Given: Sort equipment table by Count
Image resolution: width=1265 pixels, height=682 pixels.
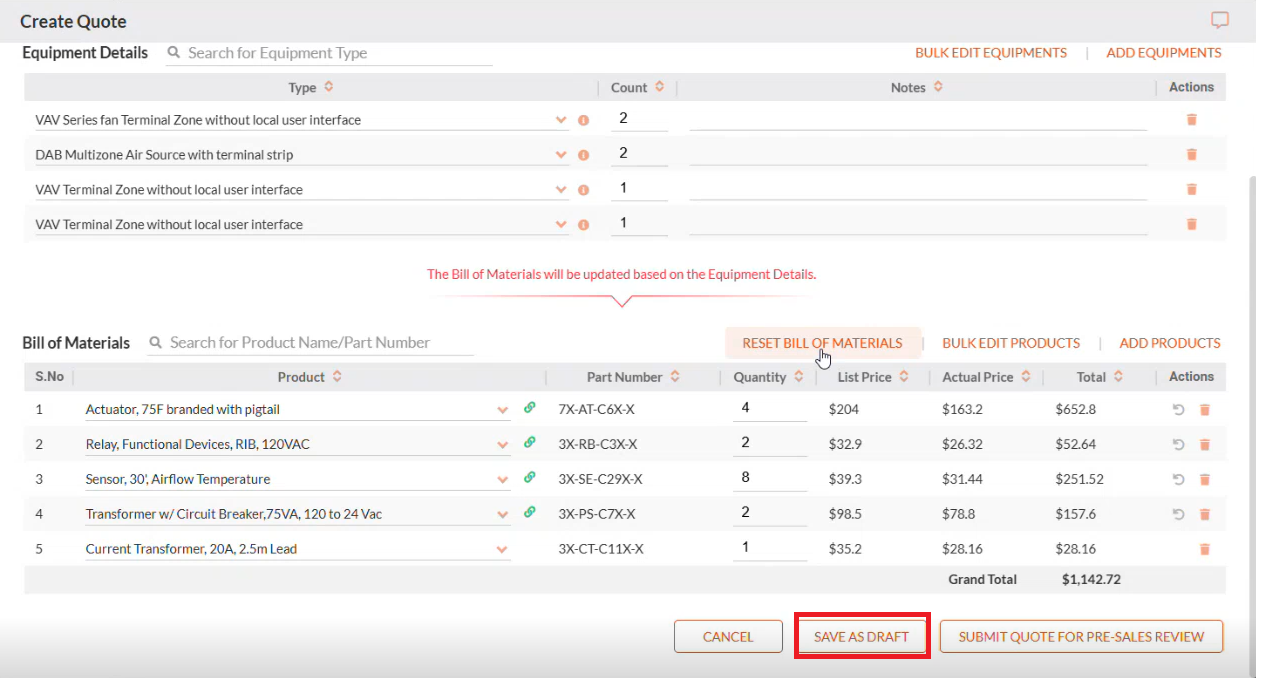Looking at the screenshot, I should pyautogui.click(x=659, y=87).
